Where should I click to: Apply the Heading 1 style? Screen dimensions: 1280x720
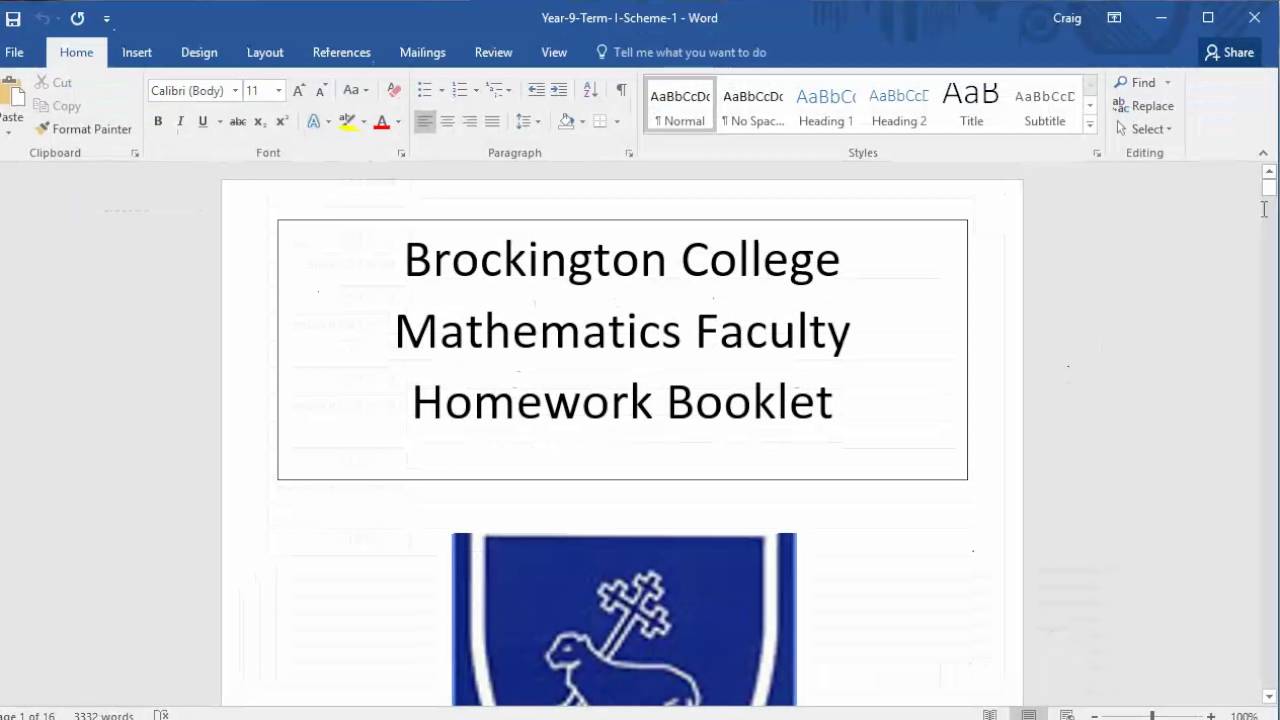826,105
